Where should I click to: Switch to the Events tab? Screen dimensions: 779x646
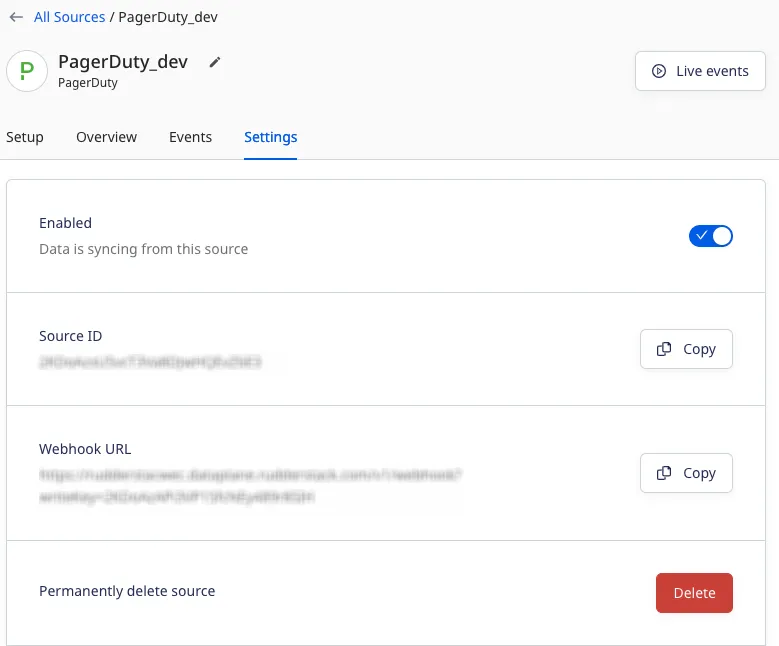[190, 137]
